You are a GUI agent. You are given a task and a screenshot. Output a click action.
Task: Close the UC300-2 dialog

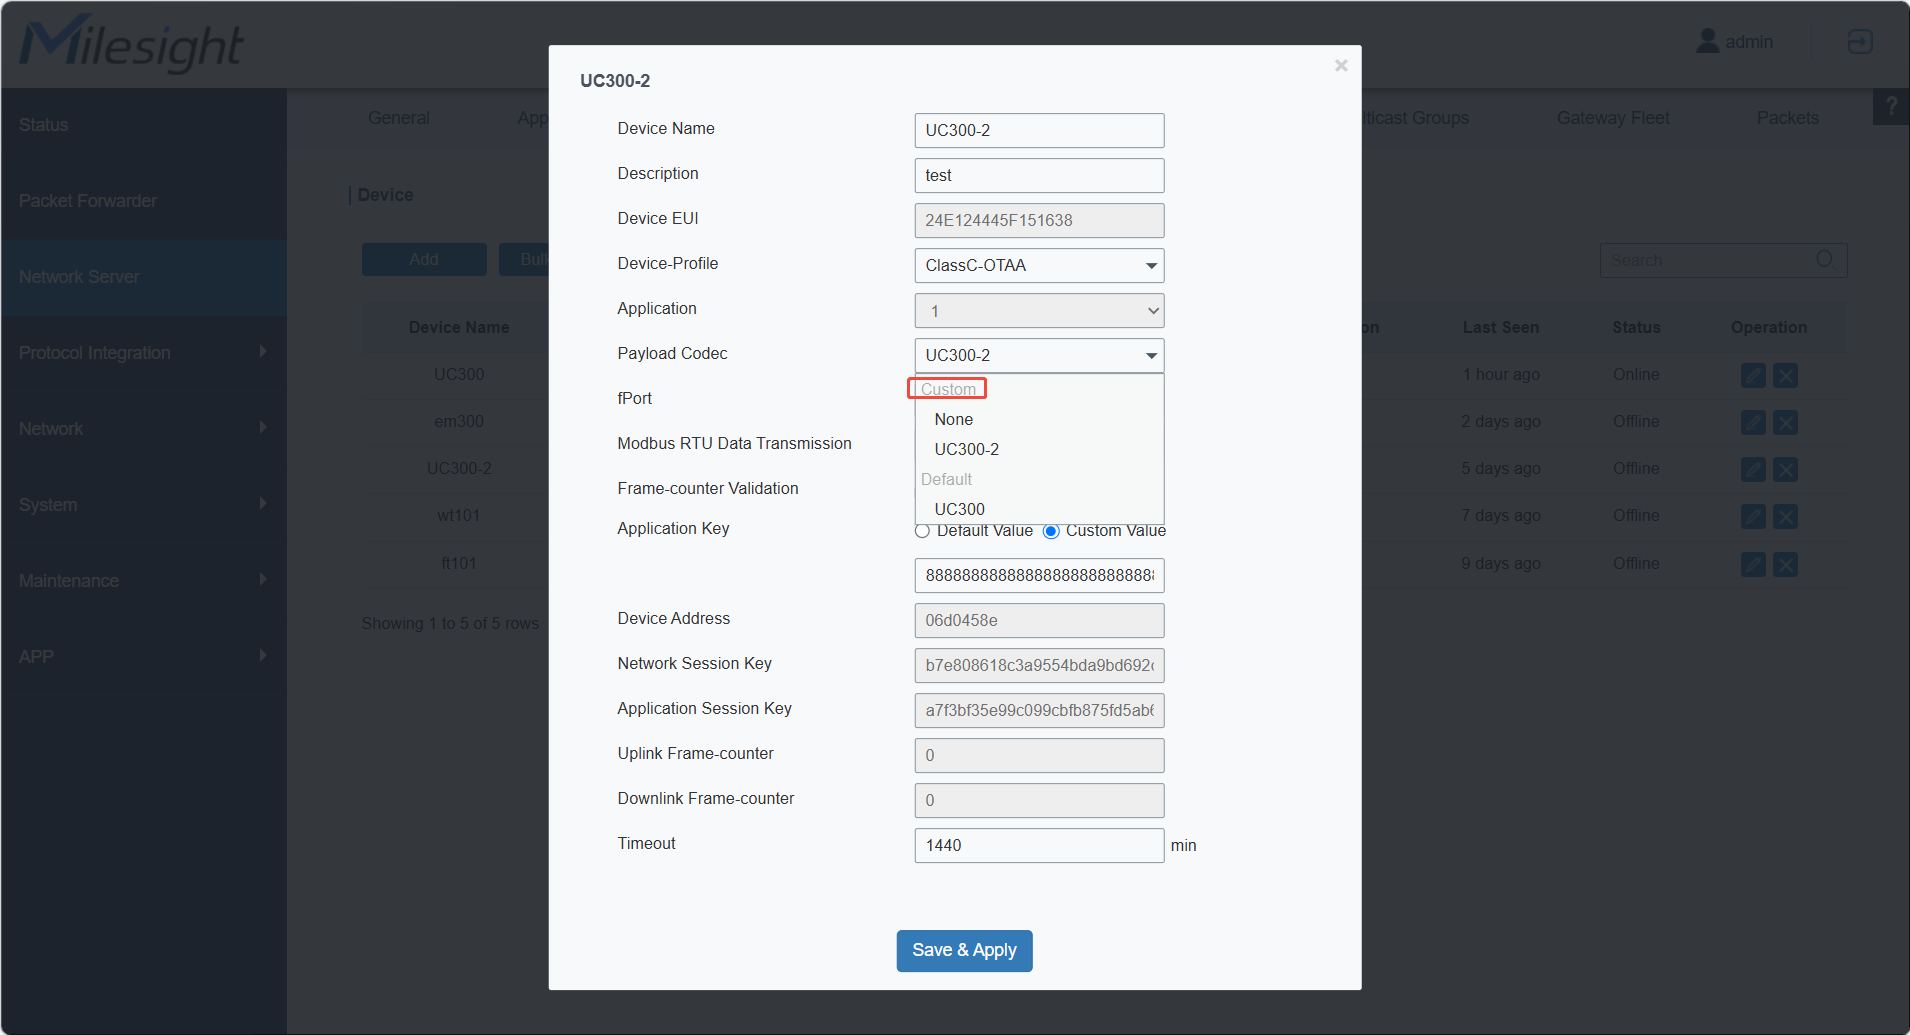[1341, 66]
